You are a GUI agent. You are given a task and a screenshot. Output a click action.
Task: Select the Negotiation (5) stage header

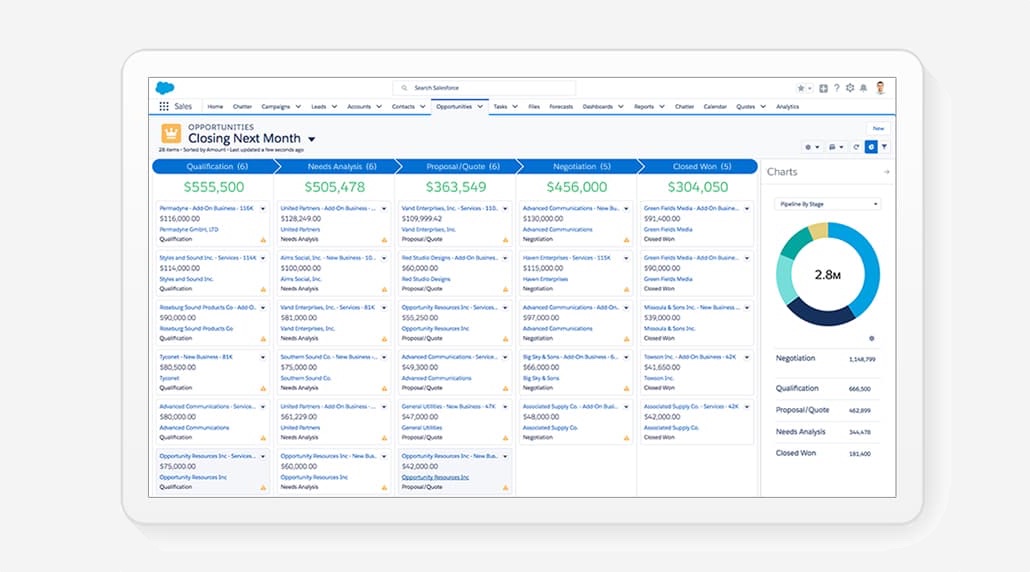pos(581,167)
